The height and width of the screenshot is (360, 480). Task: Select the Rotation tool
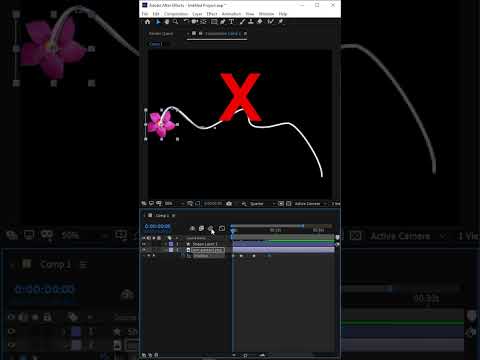click(186, 22)
